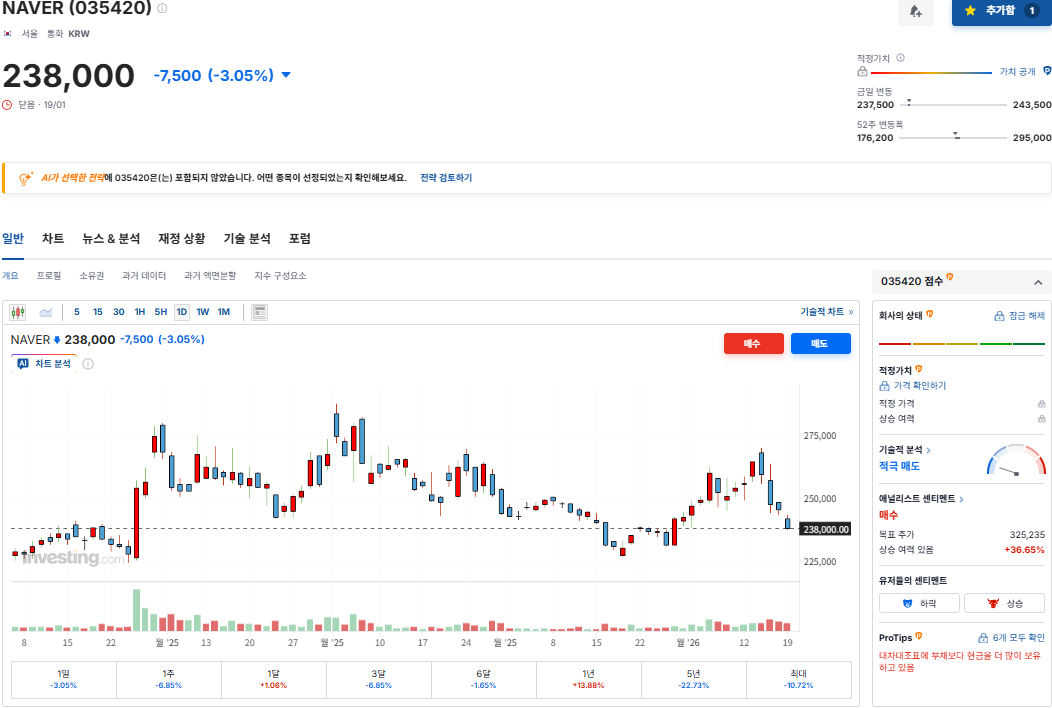This screenshot has height=708, width=1052.
Task: Set chart interval to 30 minutes
Action: pos(119,312)
